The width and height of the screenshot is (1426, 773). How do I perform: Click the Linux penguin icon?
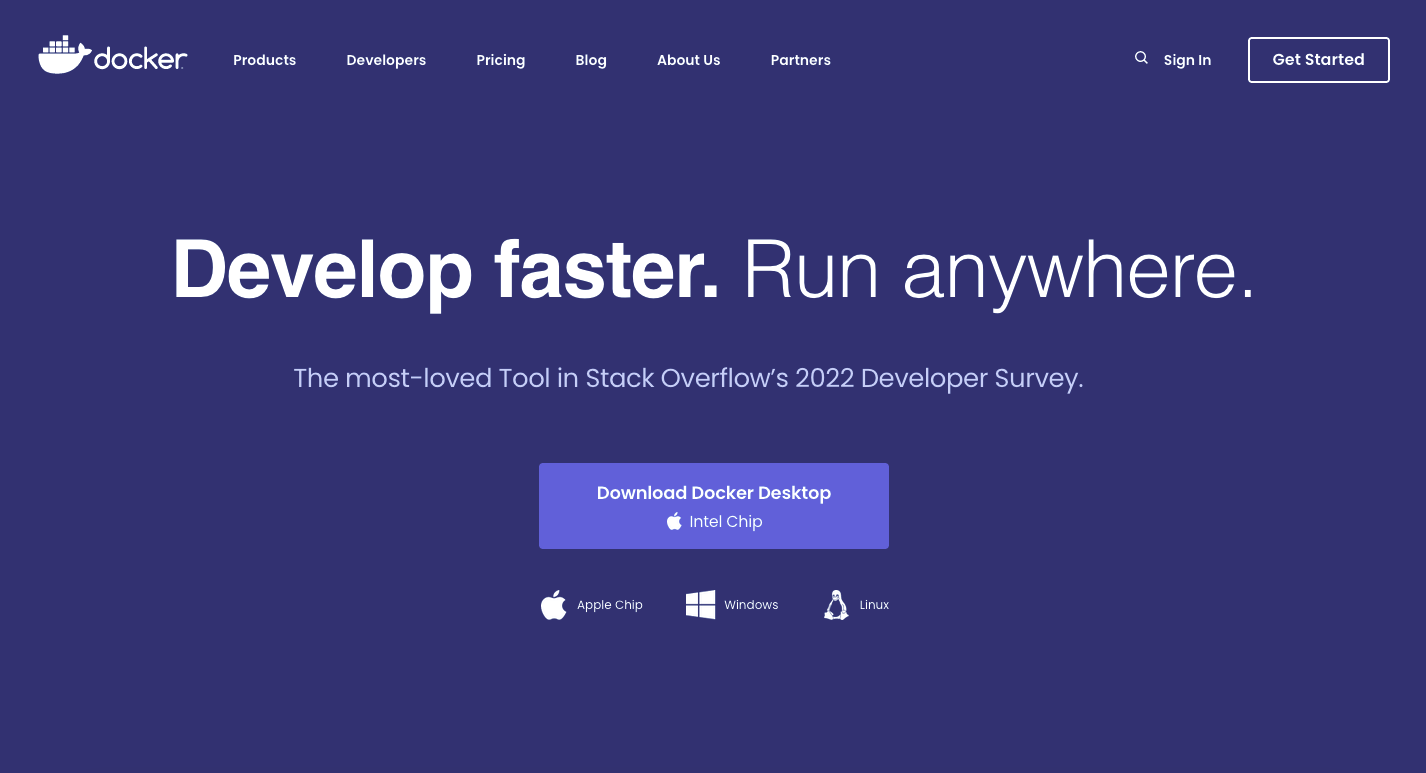click(836, 604)
